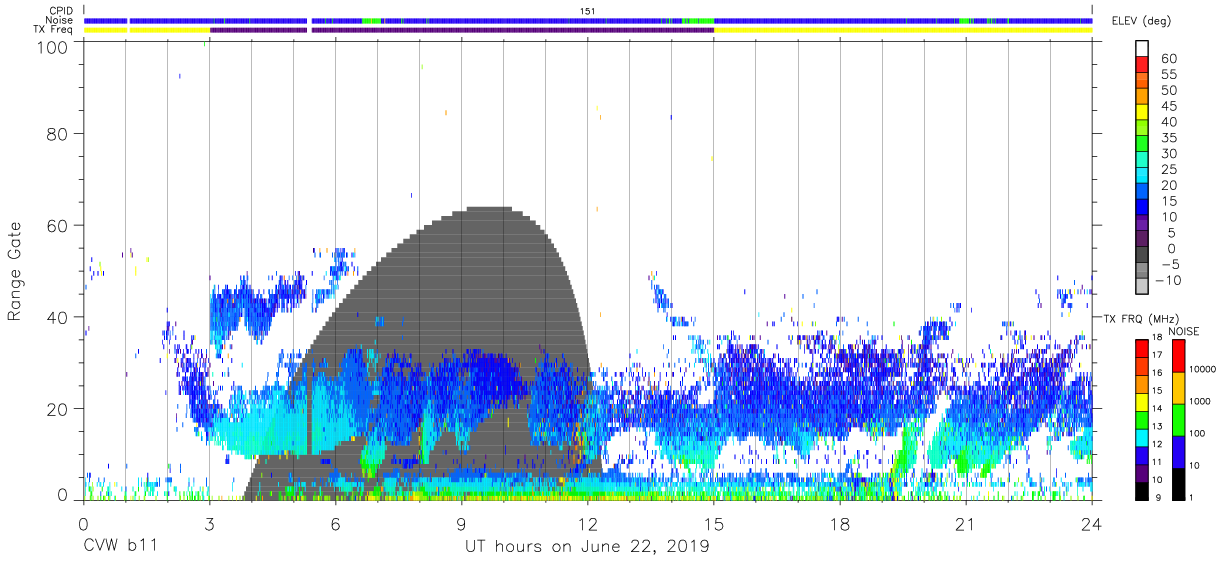Click the '100' tick on Range Gate axis
1228x567 pixels.
pos(51,47)
